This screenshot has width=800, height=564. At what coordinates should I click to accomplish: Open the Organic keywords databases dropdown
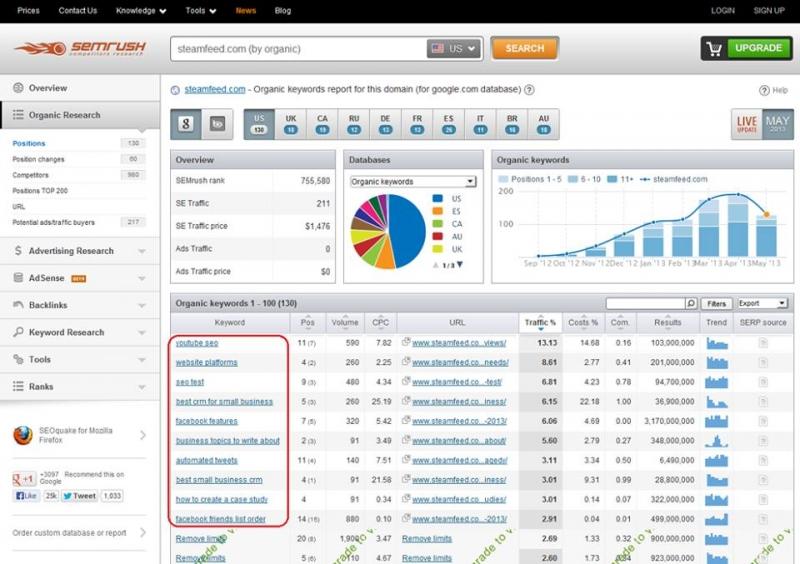click(413, 182)
